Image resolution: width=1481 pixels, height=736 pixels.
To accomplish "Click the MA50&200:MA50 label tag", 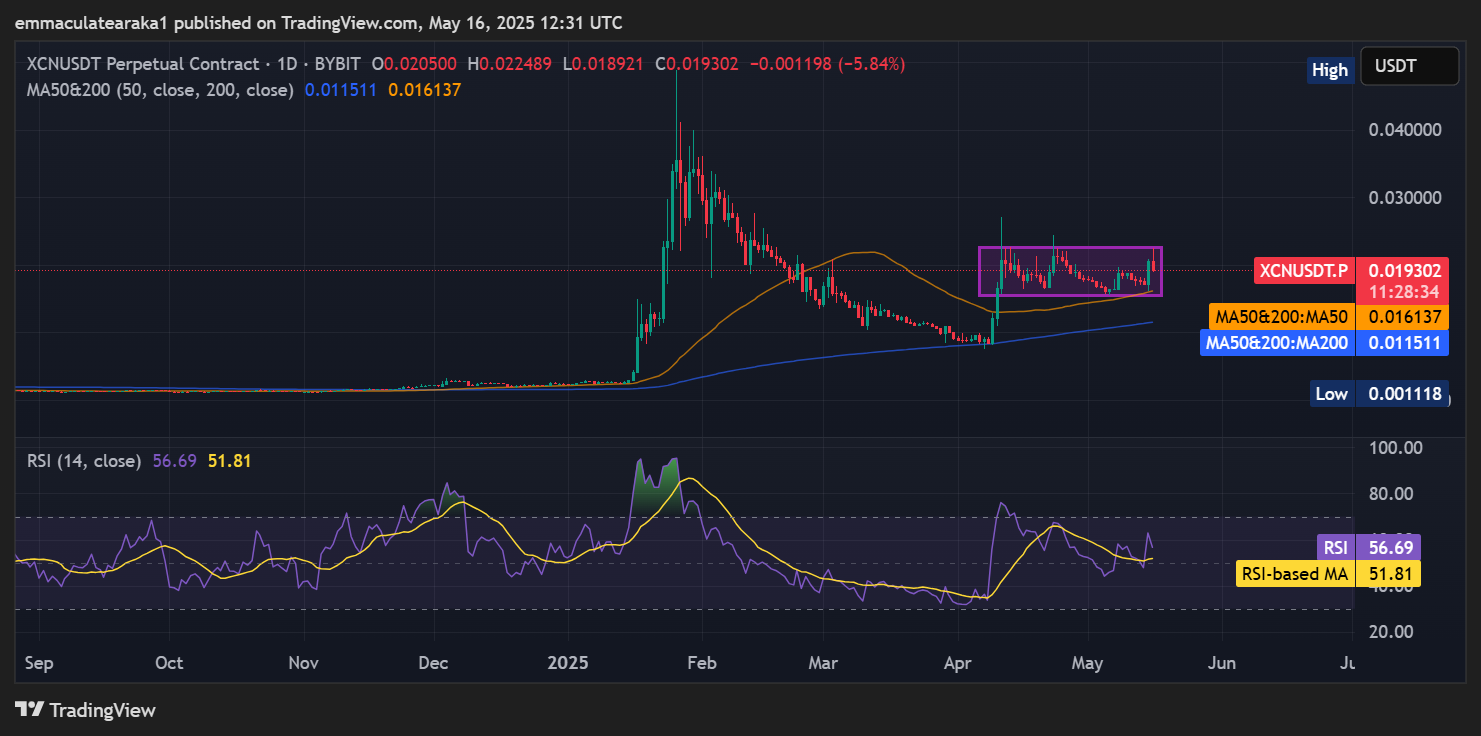I will (1281, 317).
